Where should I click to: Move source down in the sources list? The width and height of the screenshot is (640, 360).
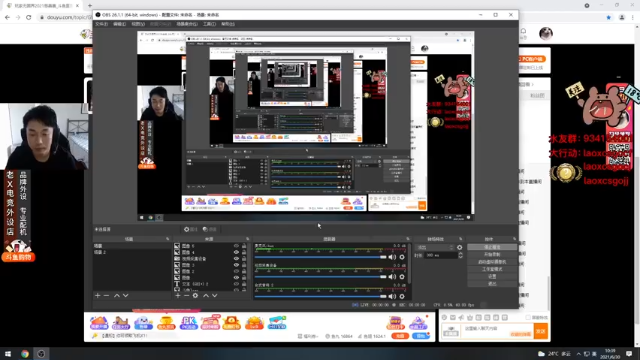(x=215, y=296)
